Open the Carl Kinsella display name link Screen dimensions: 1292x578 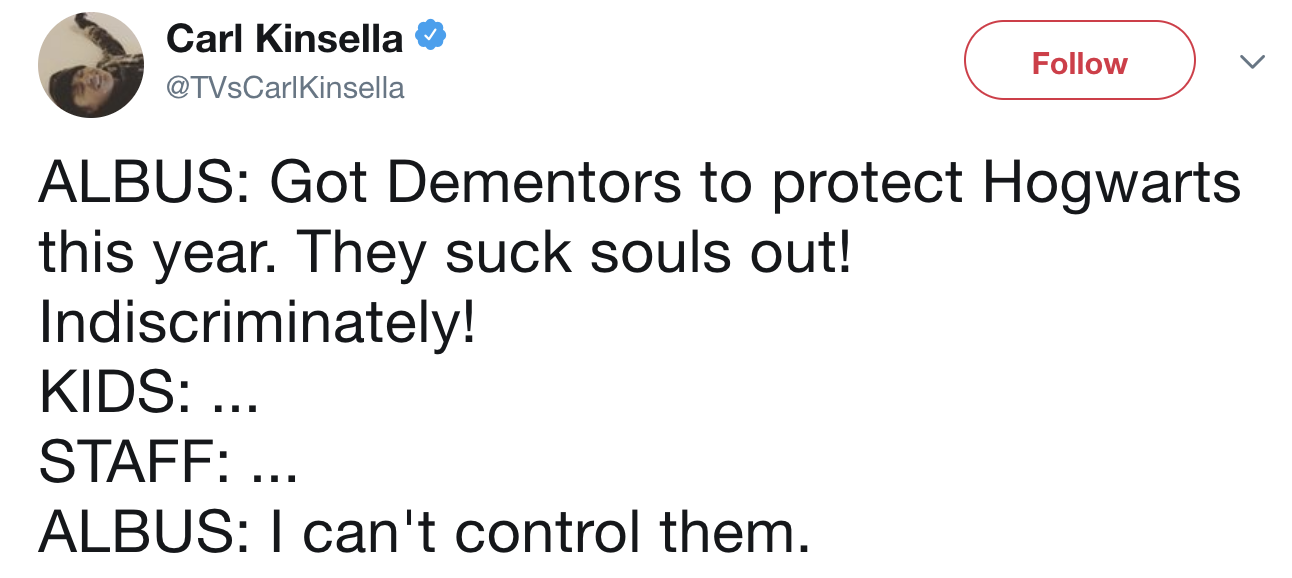point(285,39)
